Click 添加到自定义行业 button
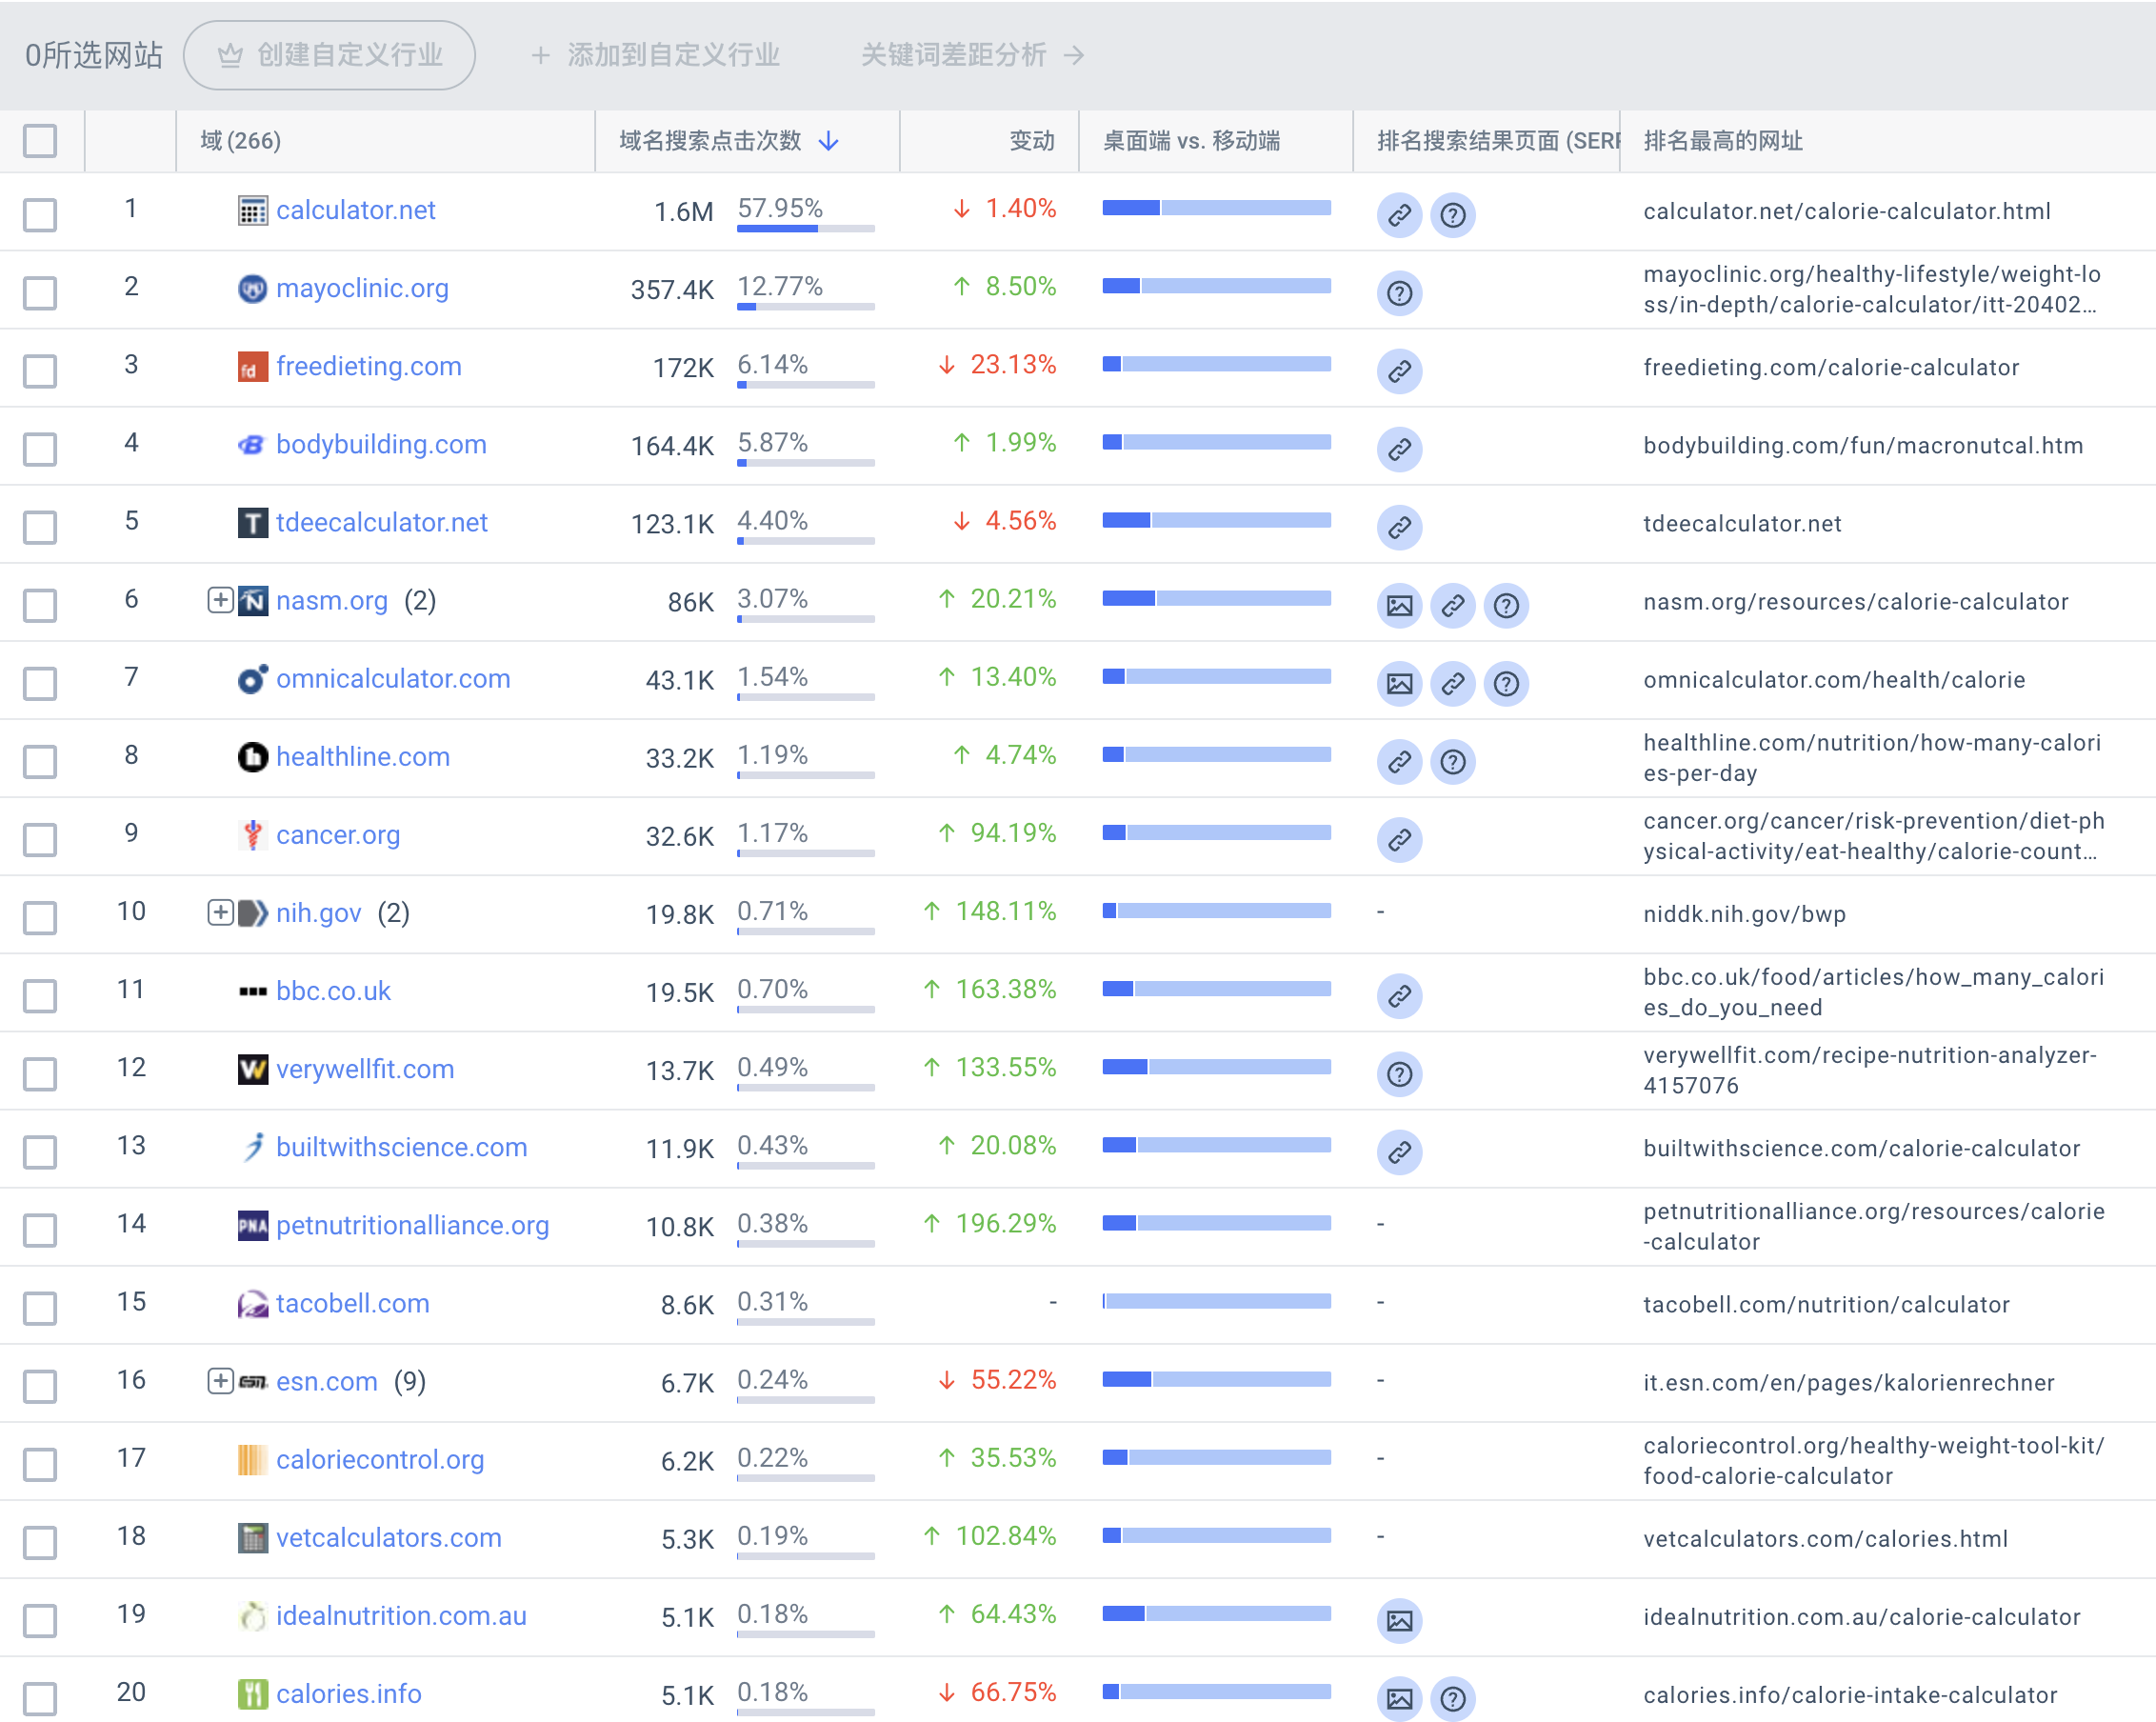2156x1722 pixels. [x=655, y=55]
